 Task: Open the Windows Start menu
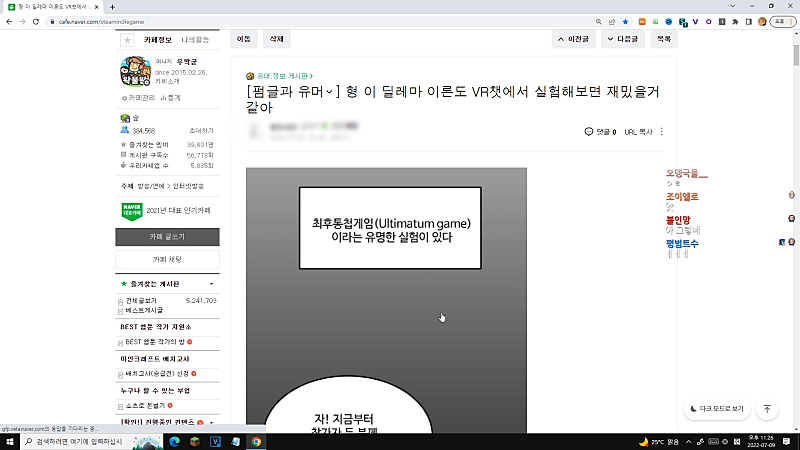(10, 442)
